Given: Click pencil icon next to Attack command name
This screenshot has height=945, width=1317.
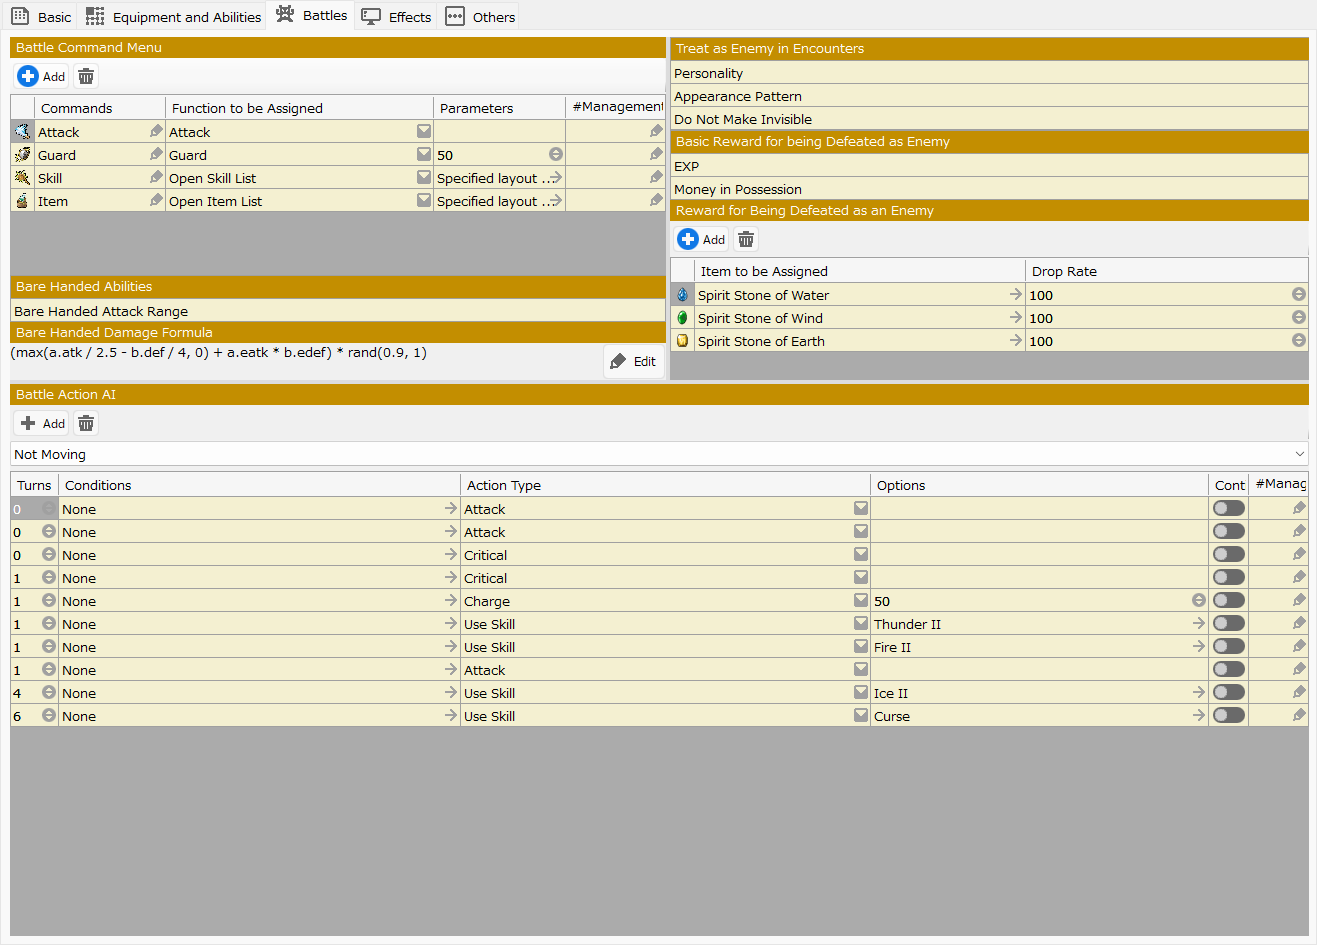Looking at the screenshot, I should pyautogui.click(x=156, y=132).
